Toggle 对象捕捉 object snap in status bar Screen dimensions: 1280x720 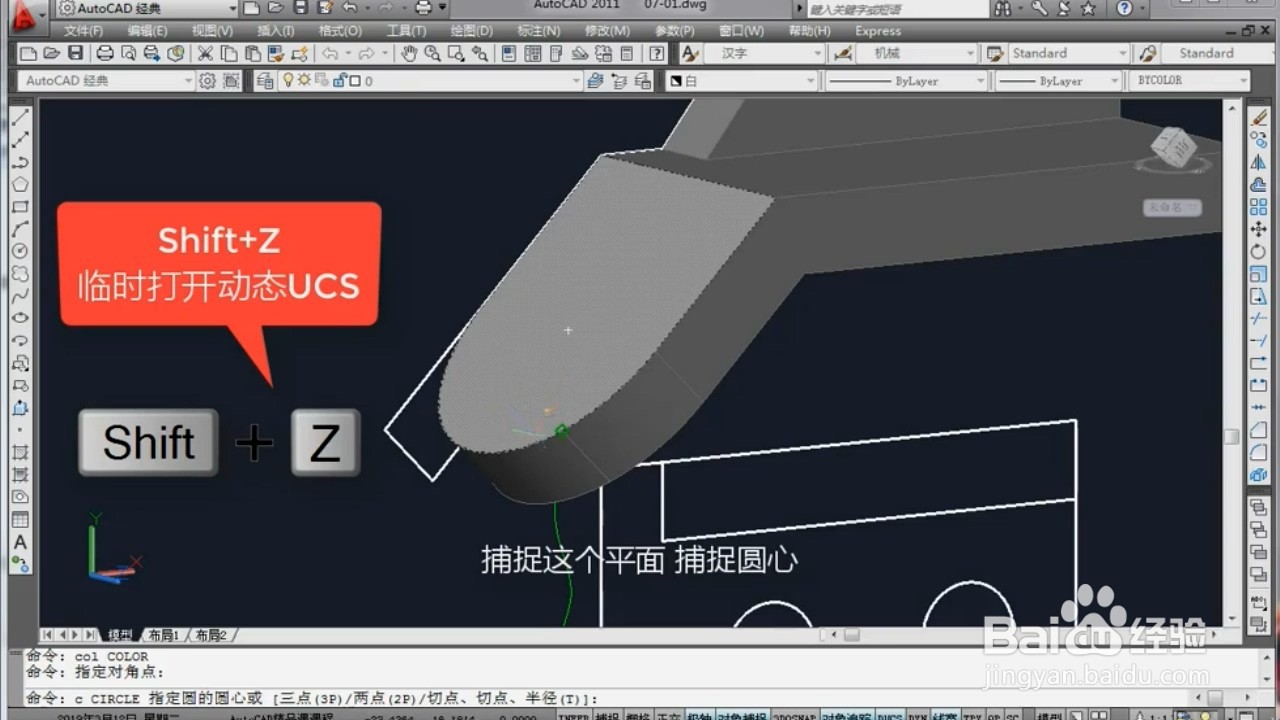coord(741,715)
